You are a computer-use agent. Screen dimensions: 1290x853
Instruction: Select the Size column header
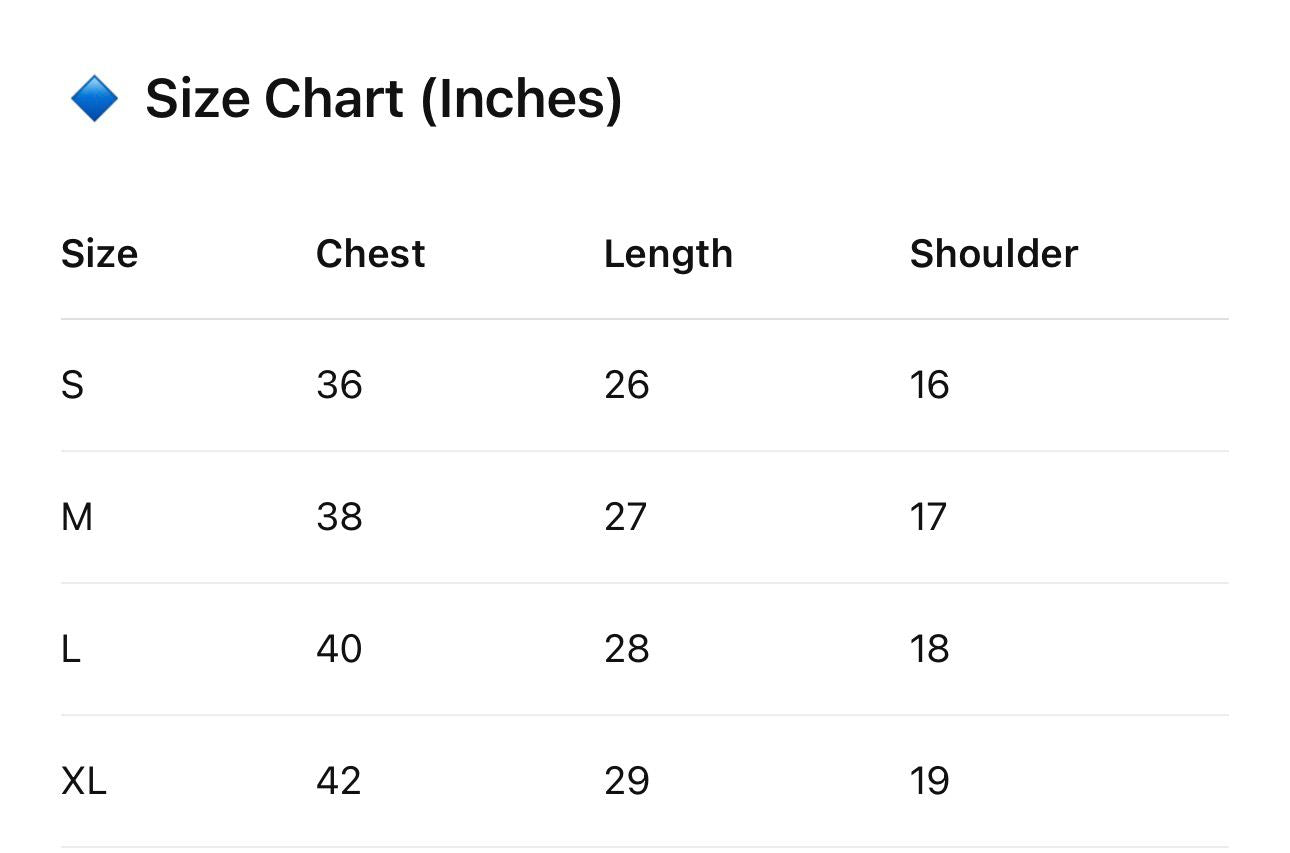click(99, 254)
